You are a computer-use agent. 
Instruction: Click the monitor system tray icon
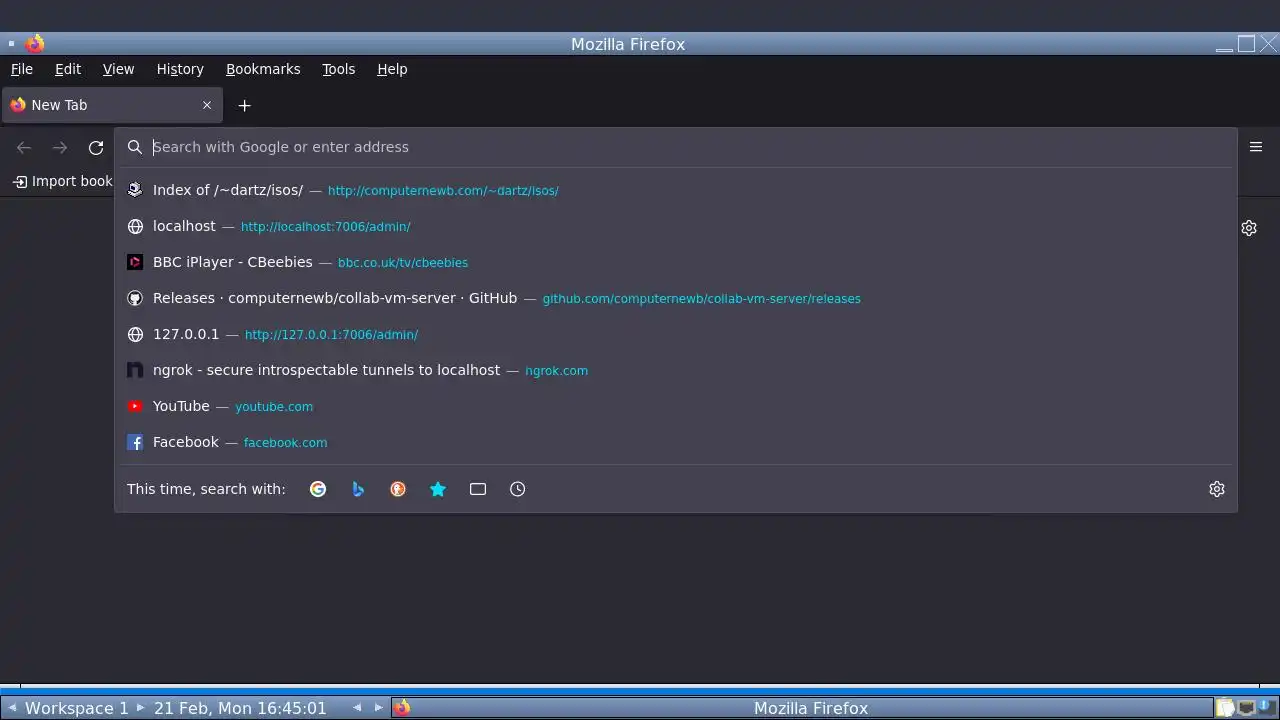(x=1246, y=708)
